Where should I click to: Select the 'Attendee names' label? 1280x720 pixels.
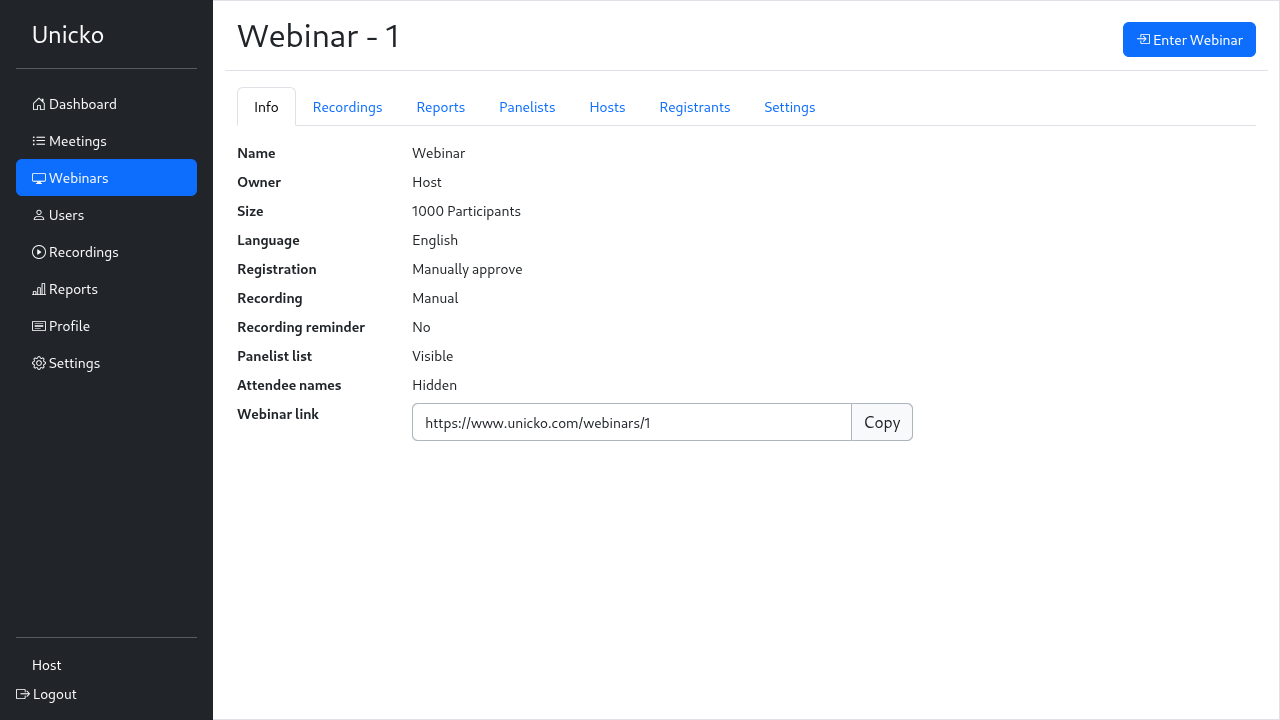(289, 385)
